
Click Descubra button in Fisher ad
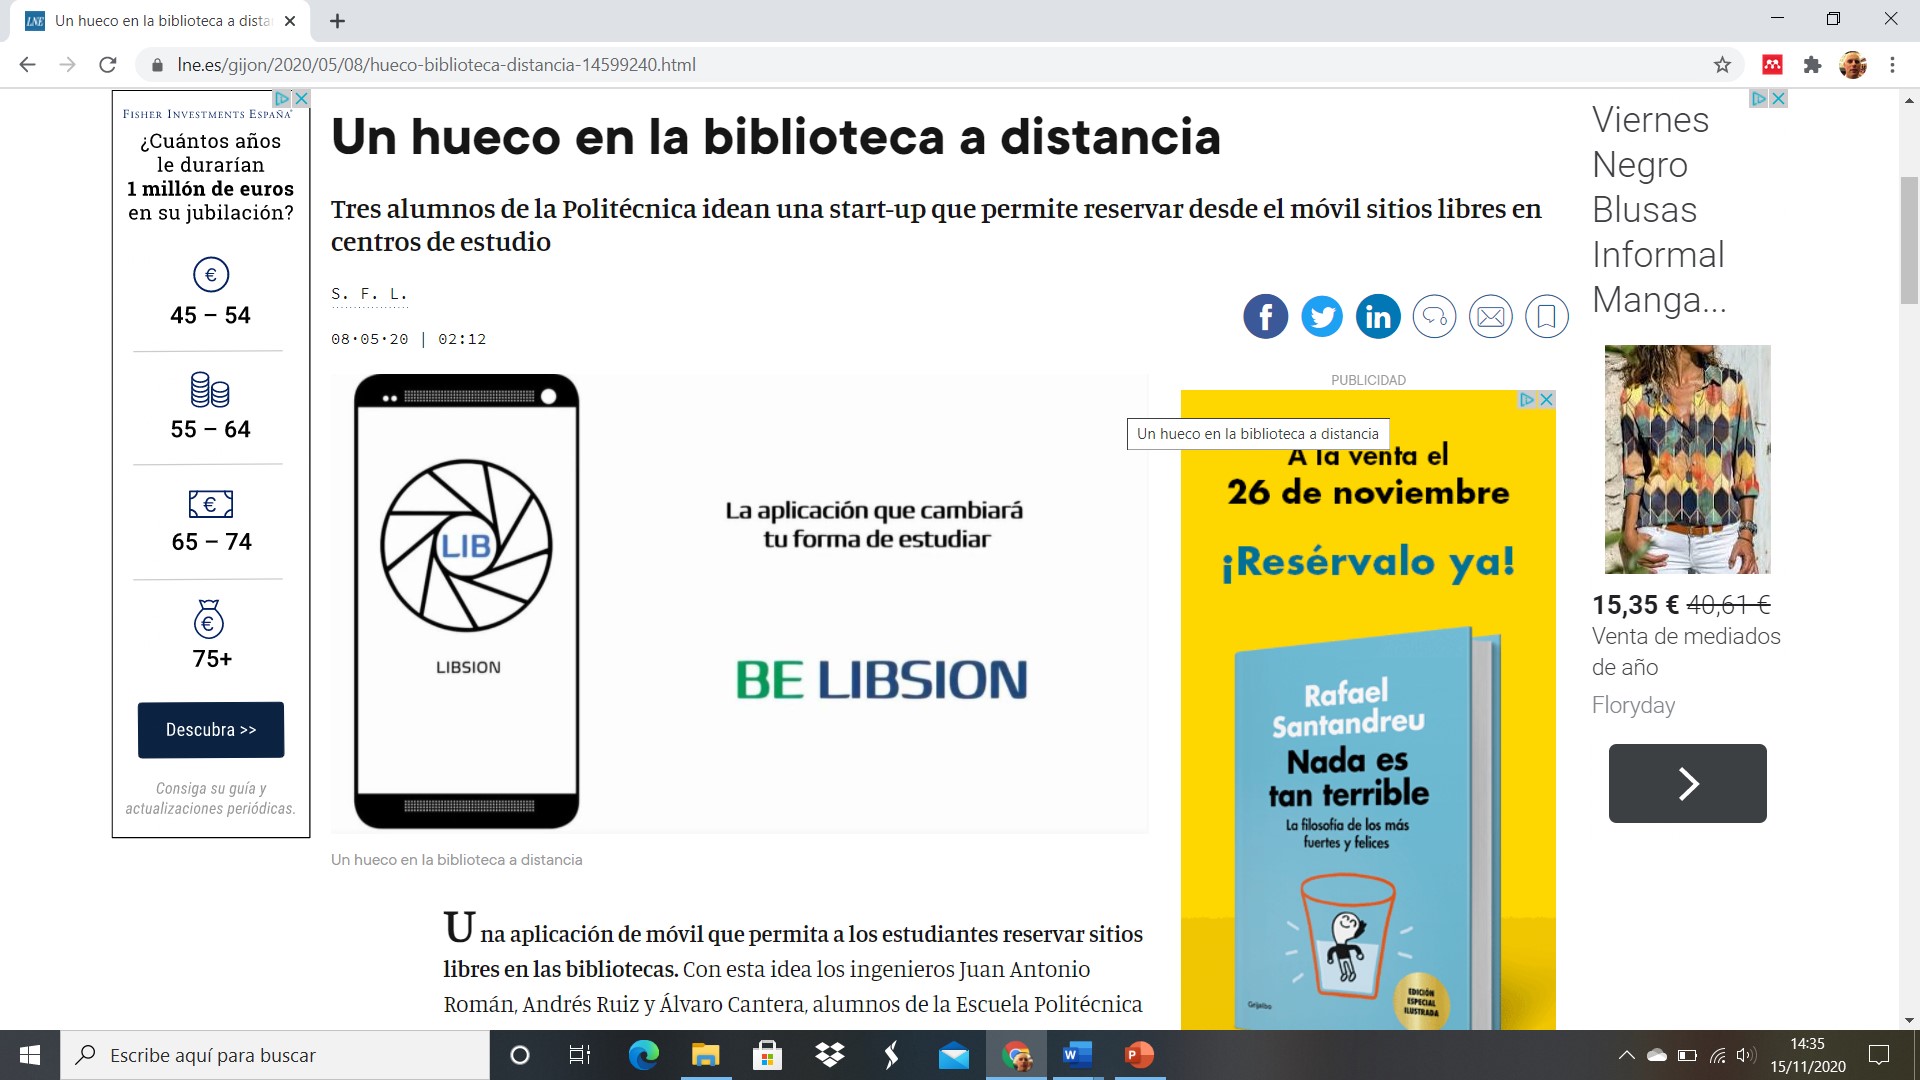211,730
